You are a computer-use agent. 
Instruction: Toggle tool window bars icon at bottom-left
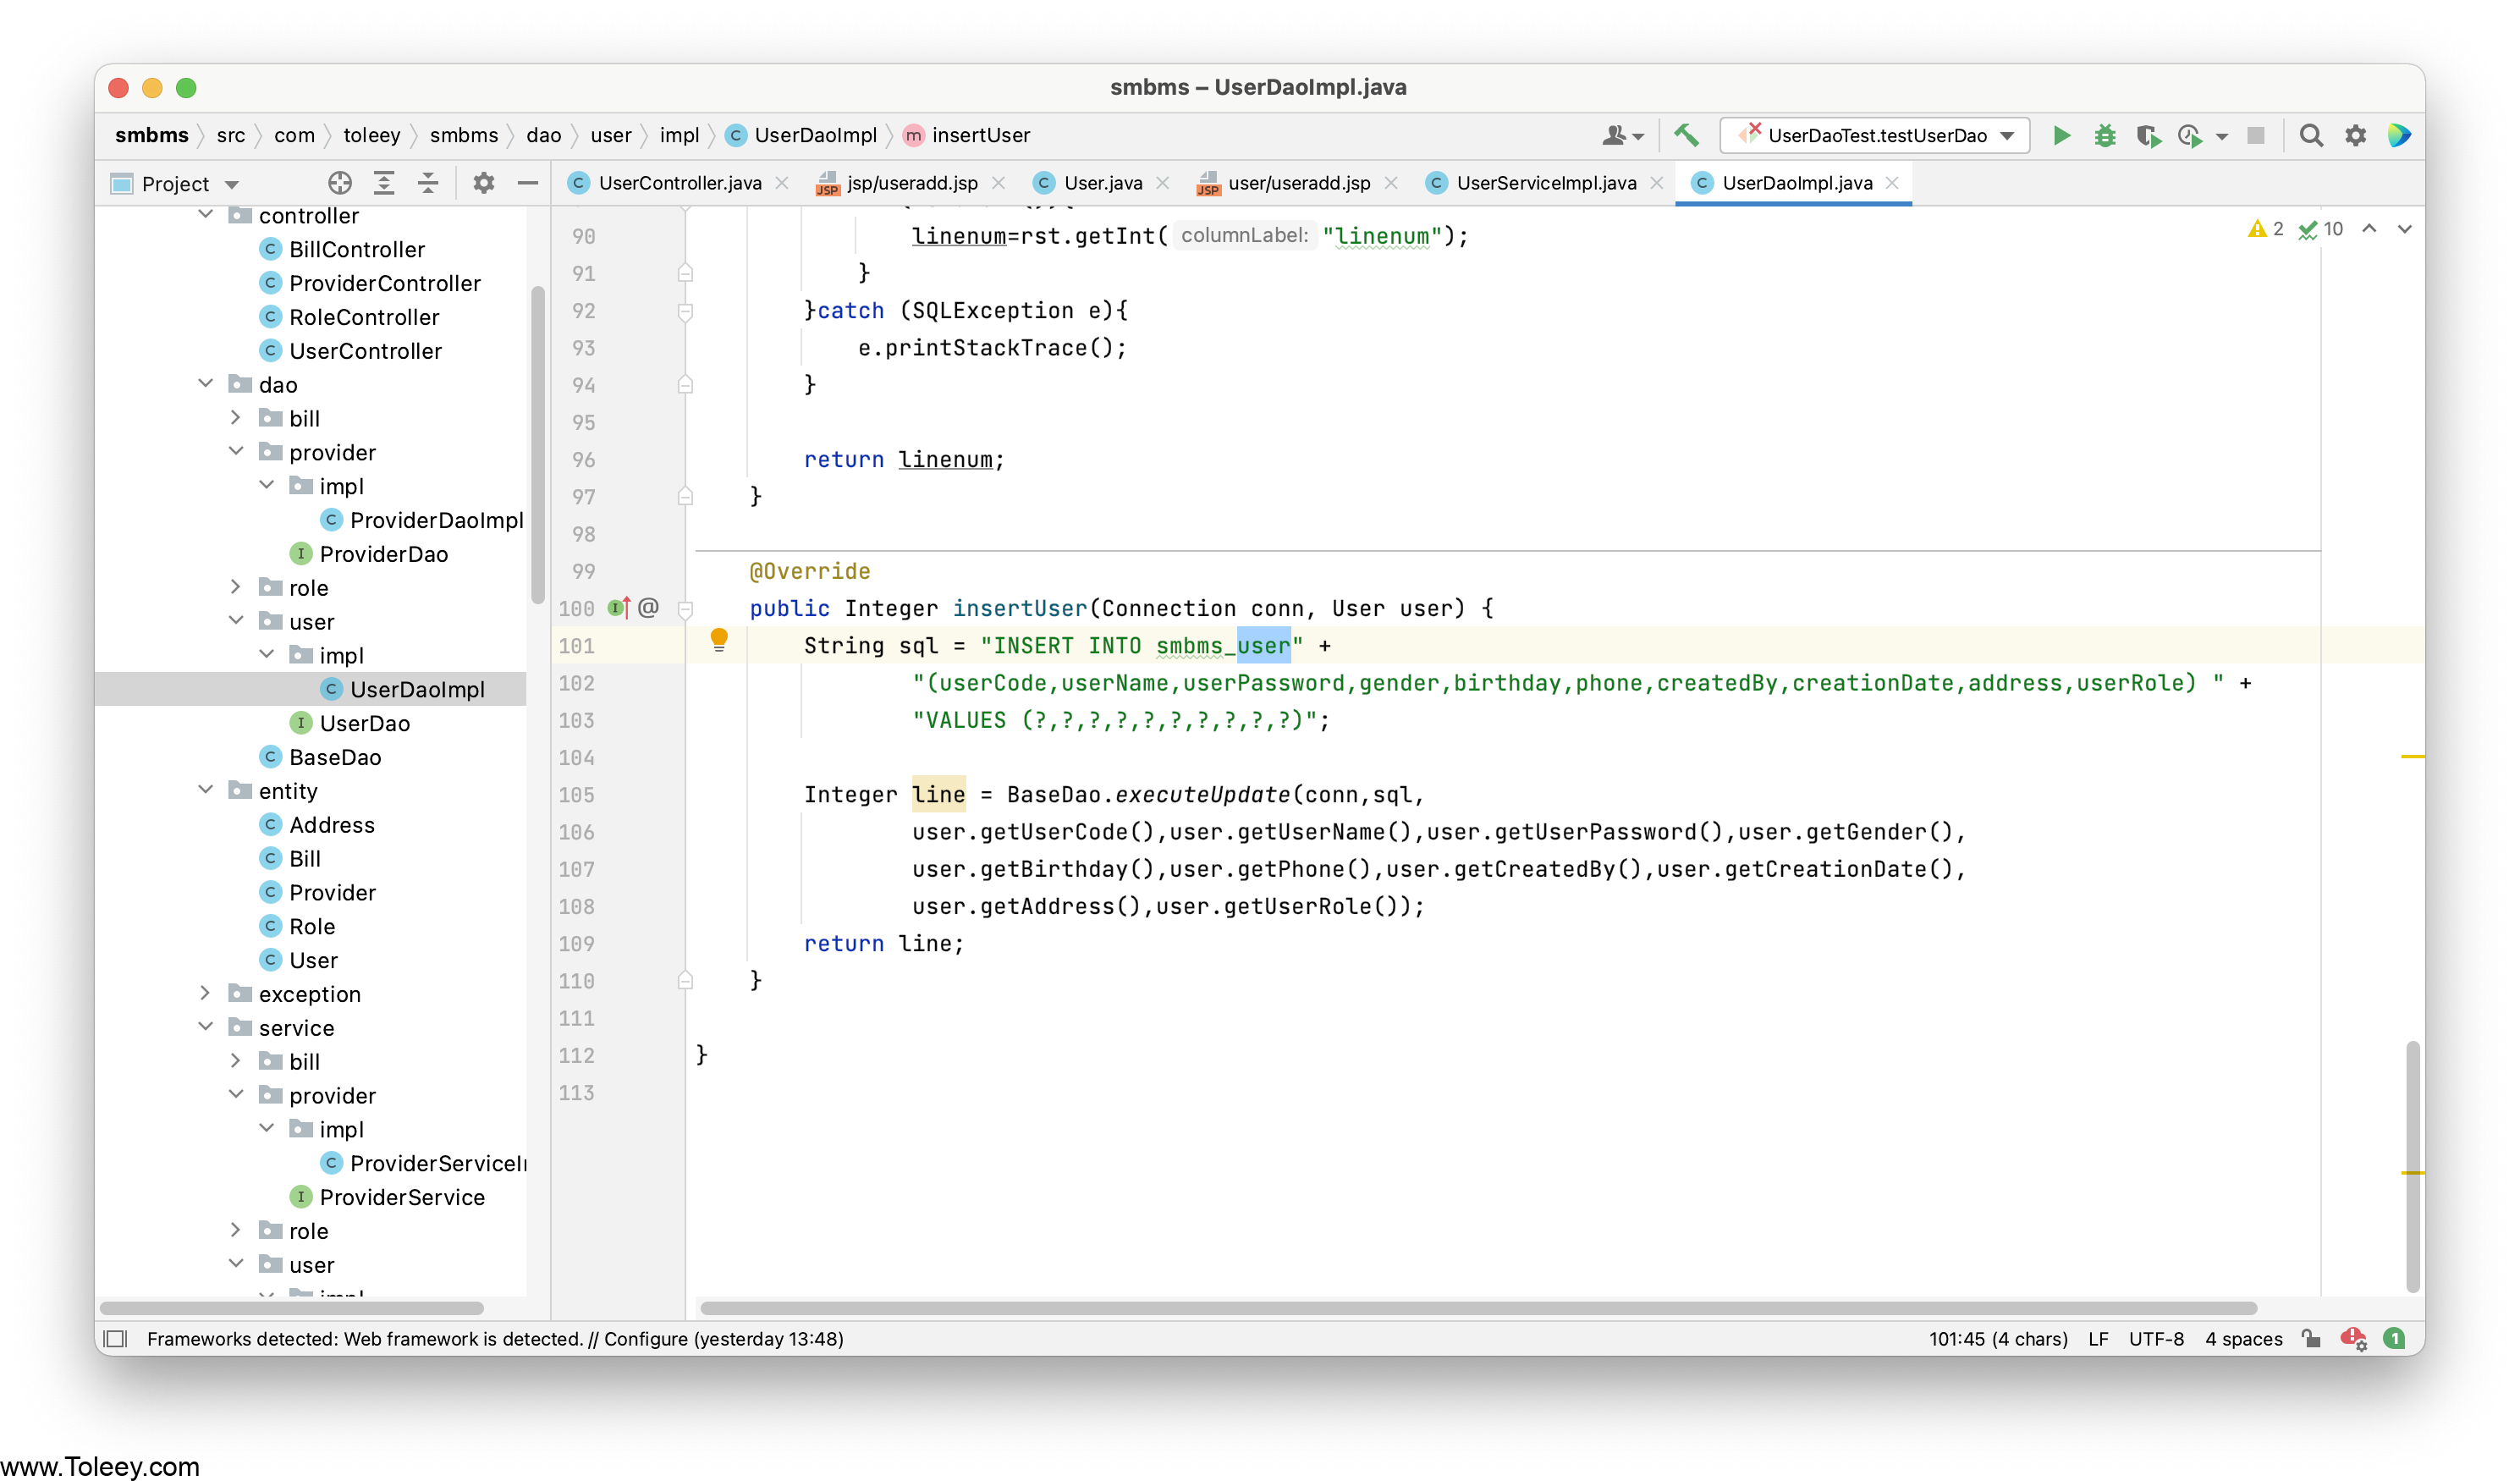[x=116, y=1338]
